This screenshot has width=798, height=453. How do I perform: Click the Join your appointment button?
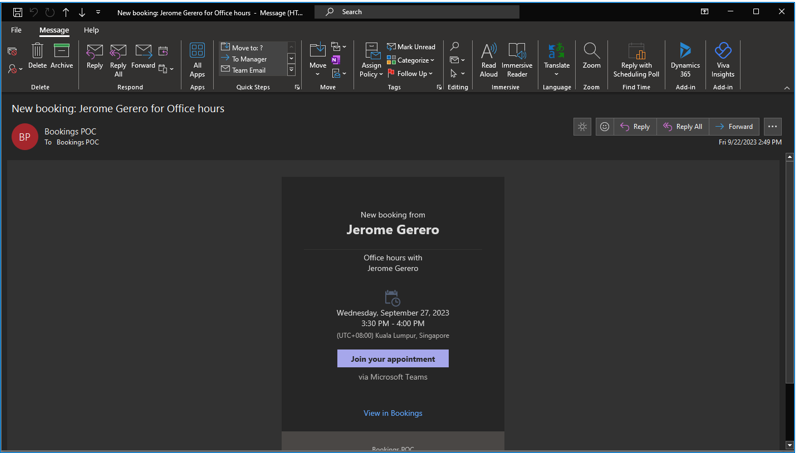click(392, 359)
